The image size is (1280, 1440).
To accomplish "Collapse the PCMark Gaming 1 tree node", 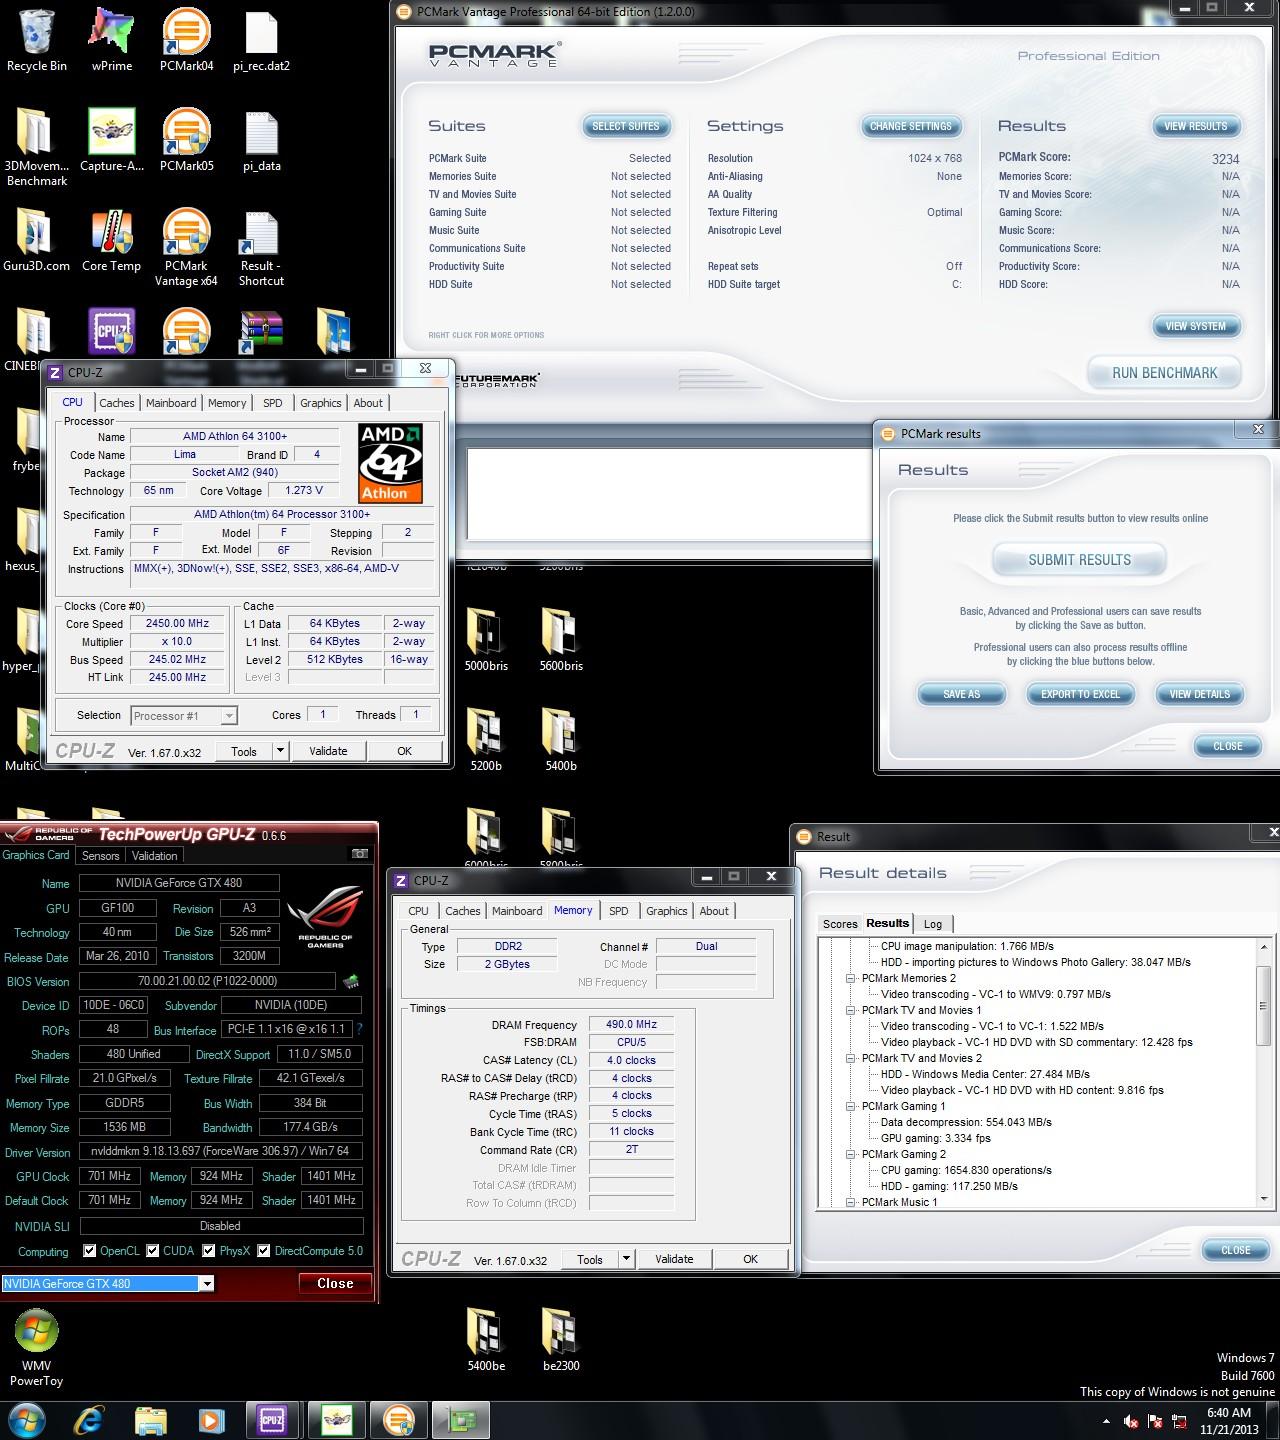I will 851,1106.
